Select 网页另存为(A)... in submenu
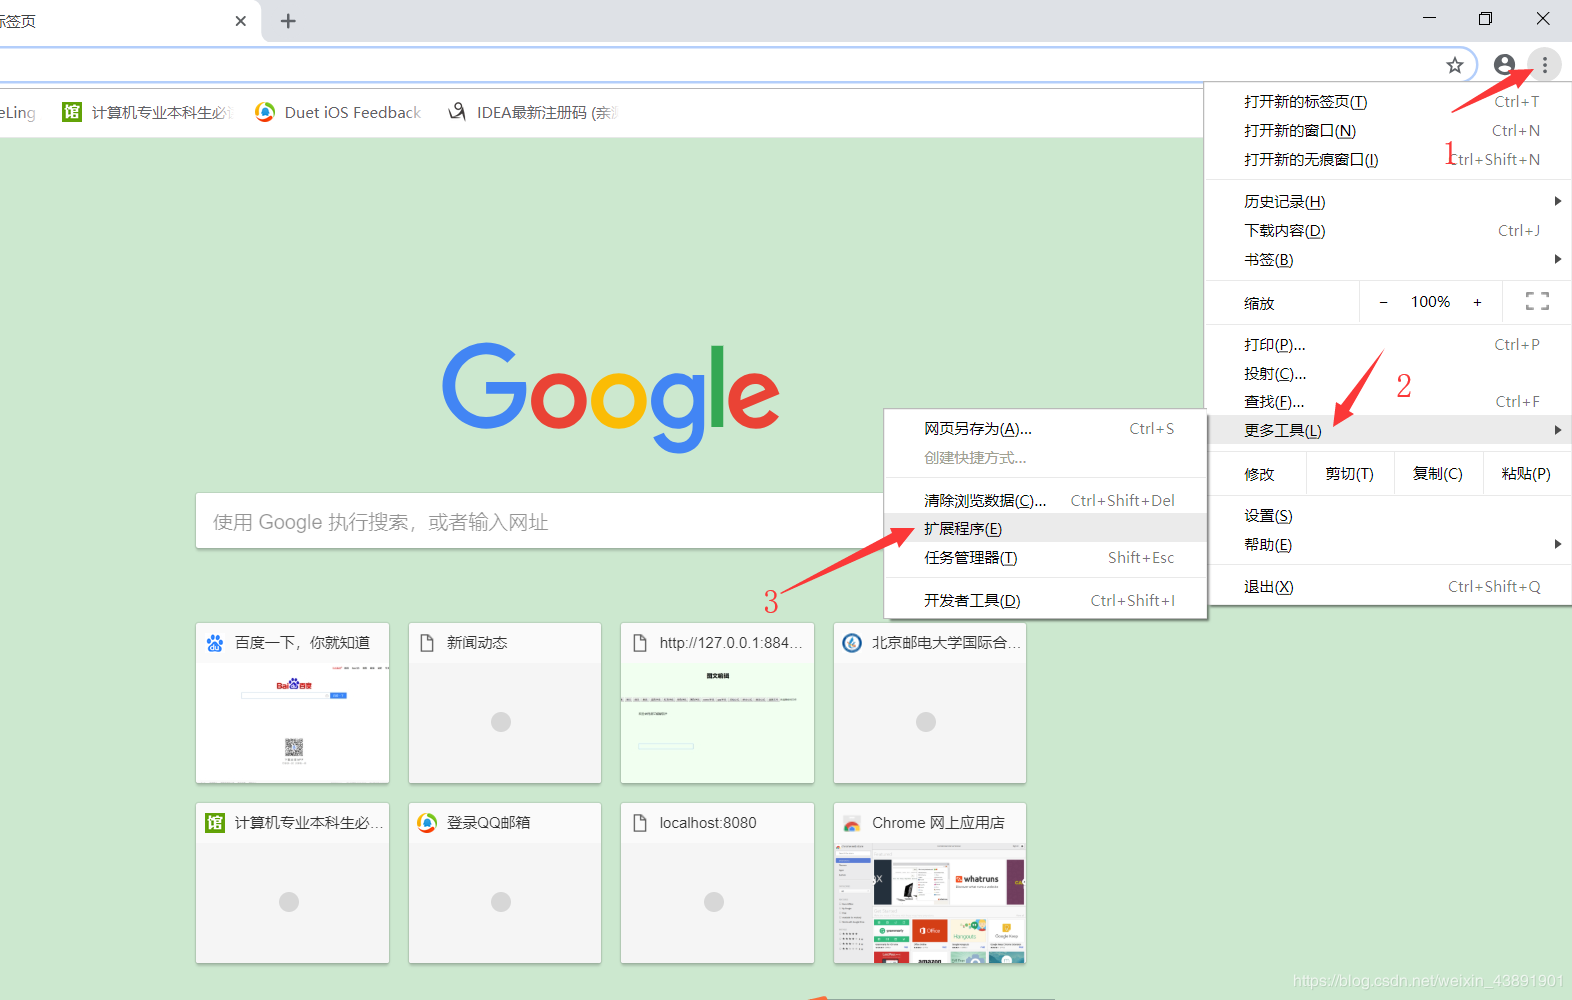 [x=1046, y=429]
